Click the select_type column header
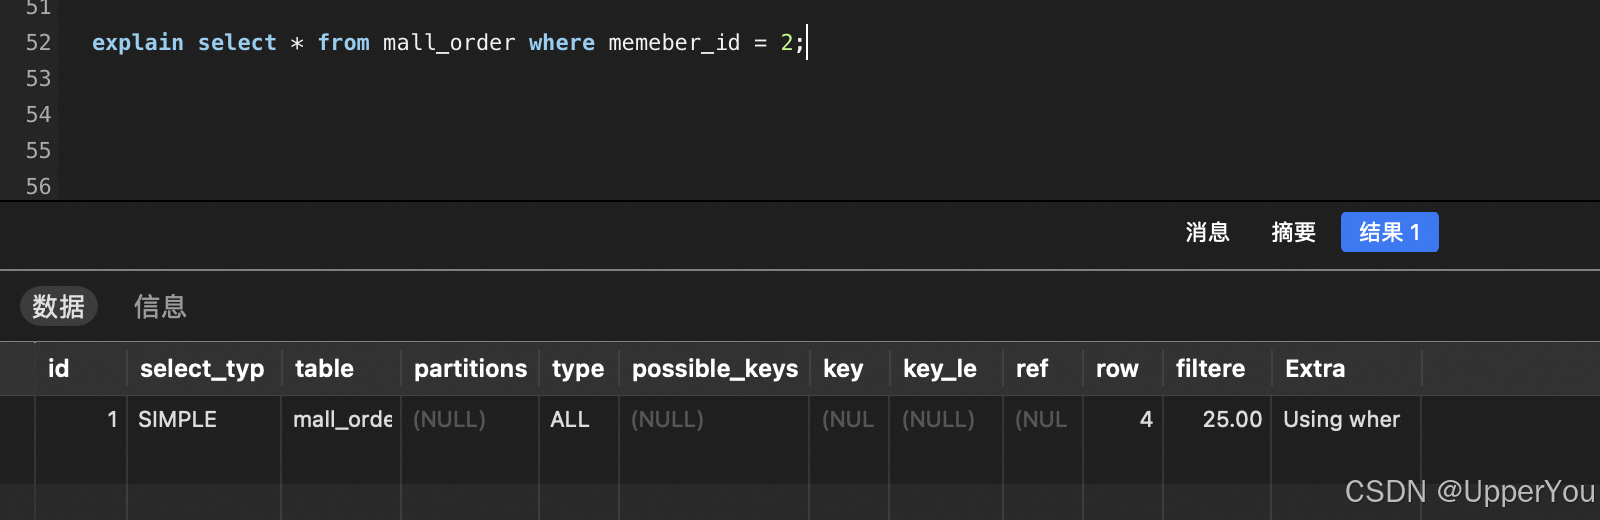 204,369
